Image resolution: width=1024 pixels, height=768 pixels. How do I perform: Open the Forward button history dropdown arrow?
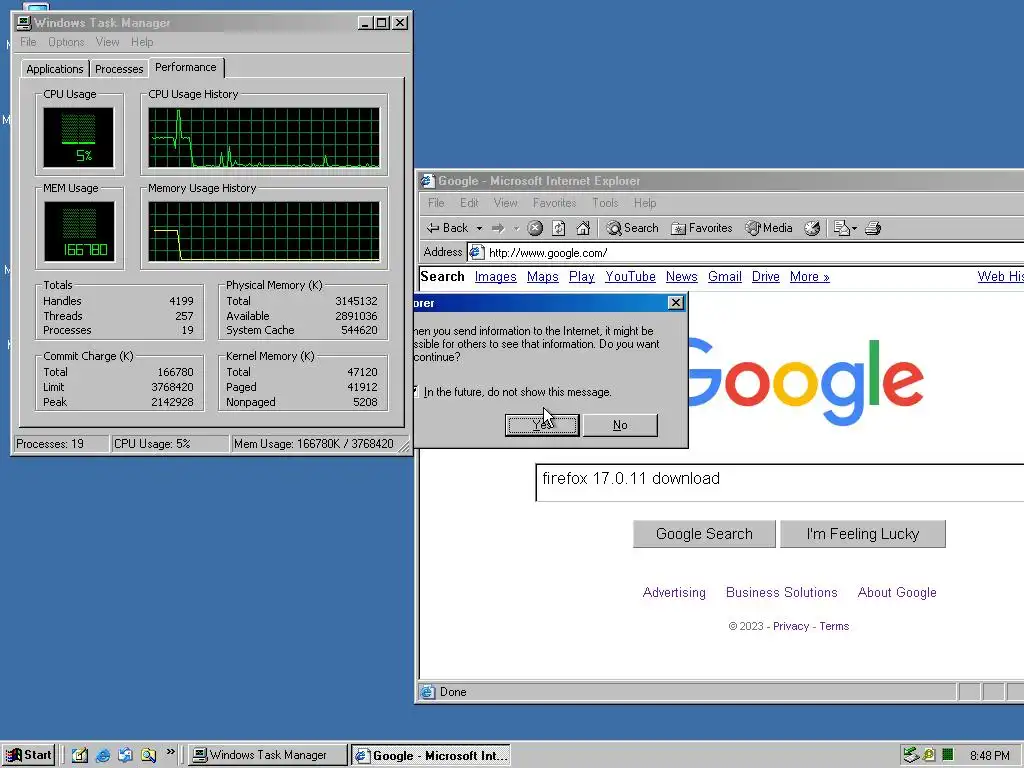click(x=516, y=229)
